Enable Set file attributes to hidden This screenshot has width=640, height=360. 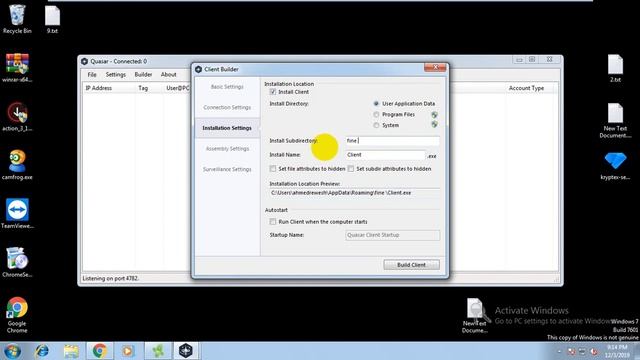coord(273,169)
